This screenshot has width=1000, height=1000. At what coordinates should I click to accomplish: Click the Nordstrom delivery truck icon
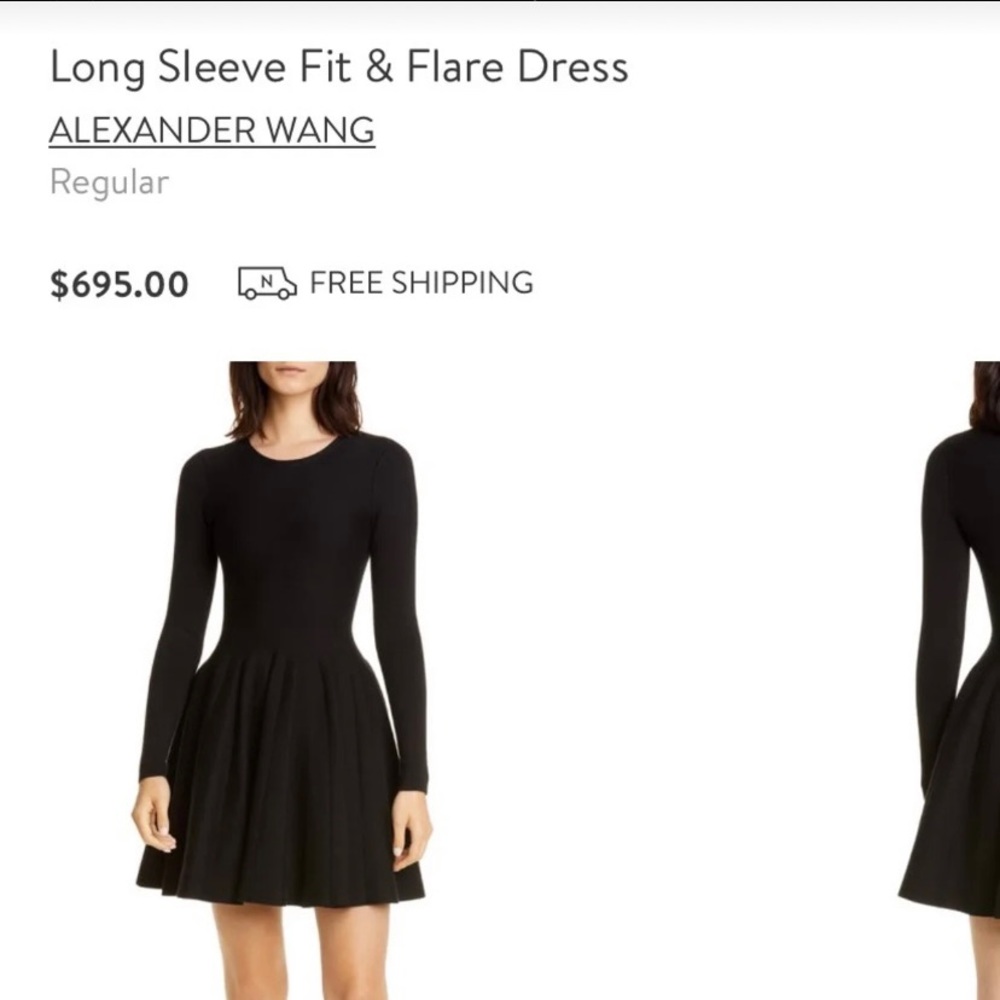[265, 284]
